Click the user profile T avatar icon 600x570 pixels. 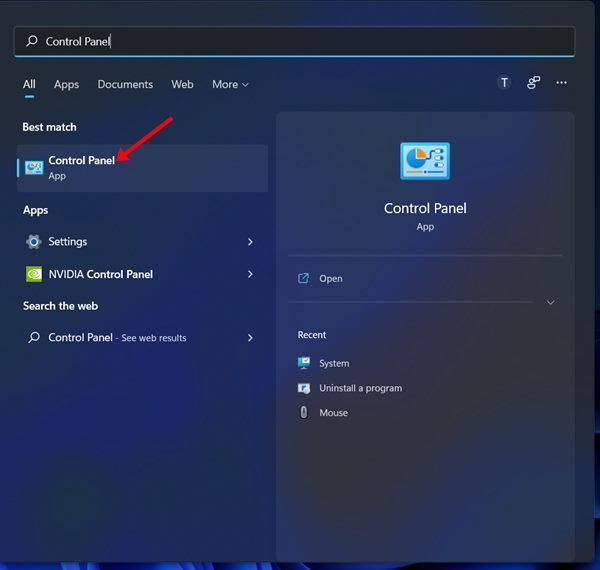pyautogui.click(x=504, y=84)
